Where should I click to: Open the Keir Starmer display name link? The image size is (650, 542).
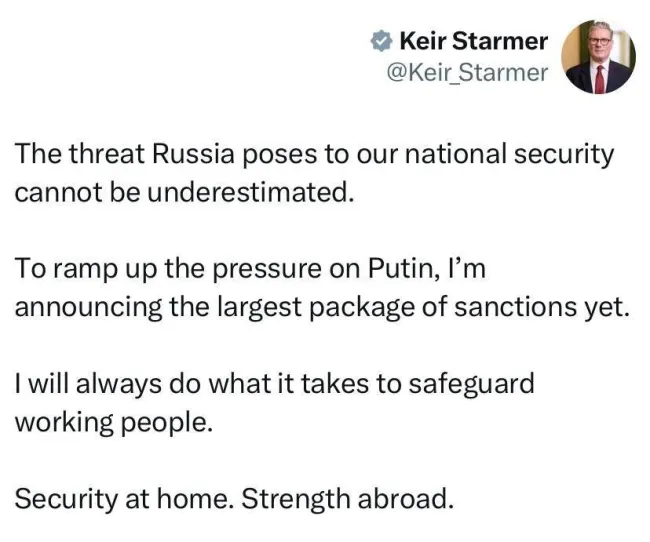pyautogui.click(x=474, y=41)
